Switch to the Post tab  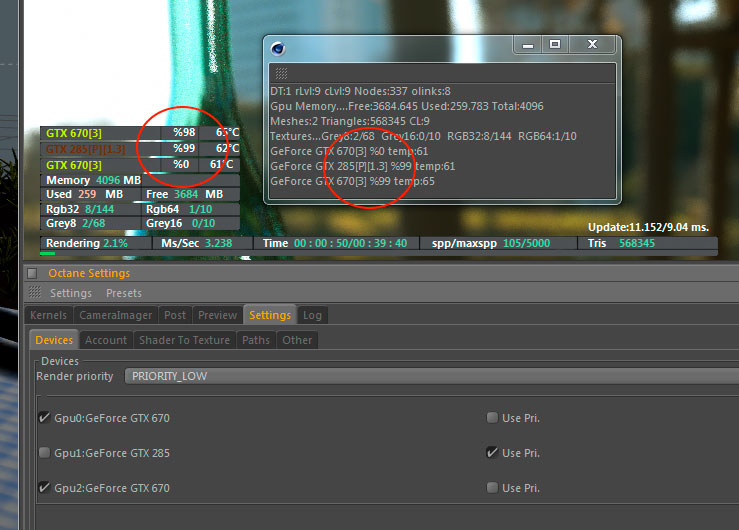point(175,315)
